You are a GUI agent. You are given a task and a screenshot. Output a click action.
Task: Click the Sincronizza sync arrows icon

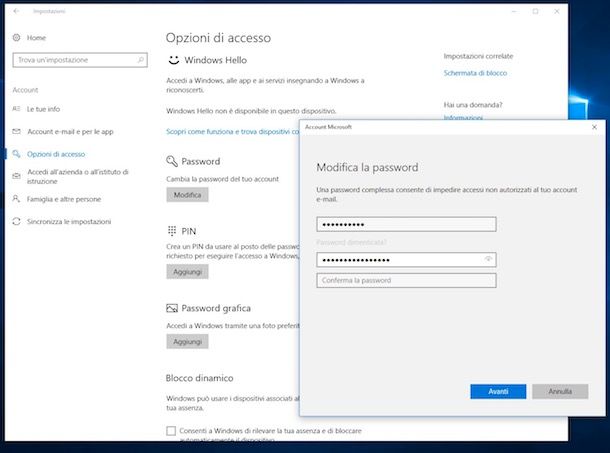[16, 221]
